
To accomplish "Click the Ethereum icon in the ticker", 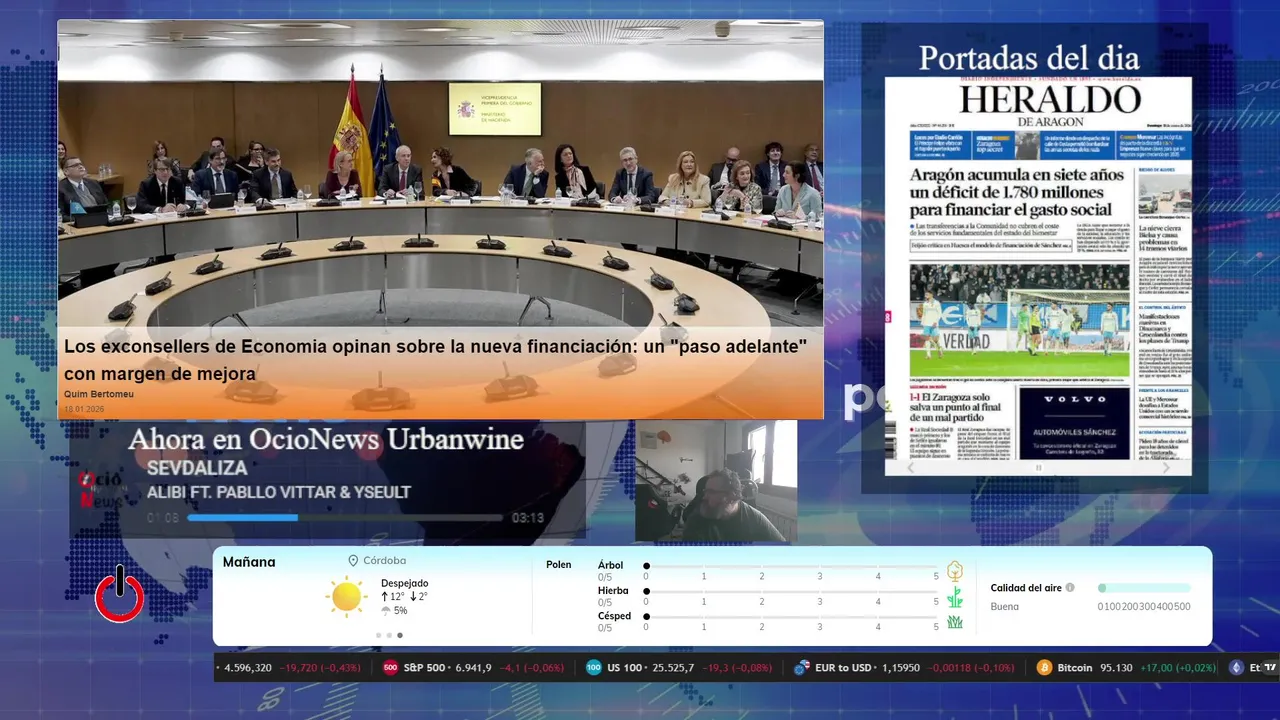I will click(1236, 668).
